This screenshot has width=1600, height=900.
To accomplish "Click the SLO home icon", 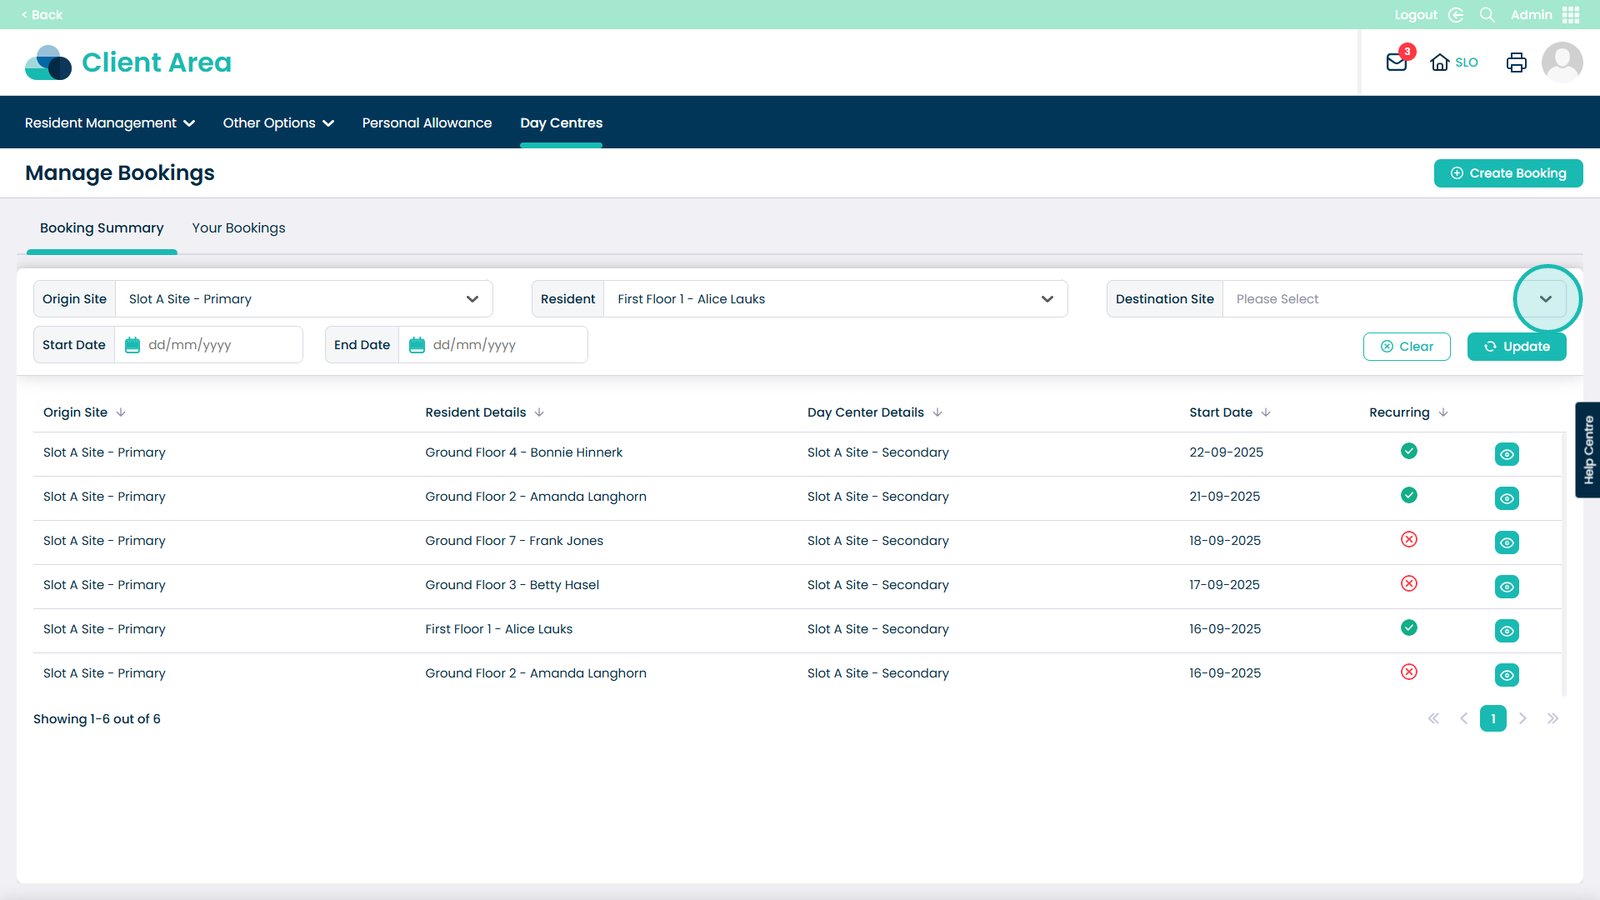I will click(1440, 62).
